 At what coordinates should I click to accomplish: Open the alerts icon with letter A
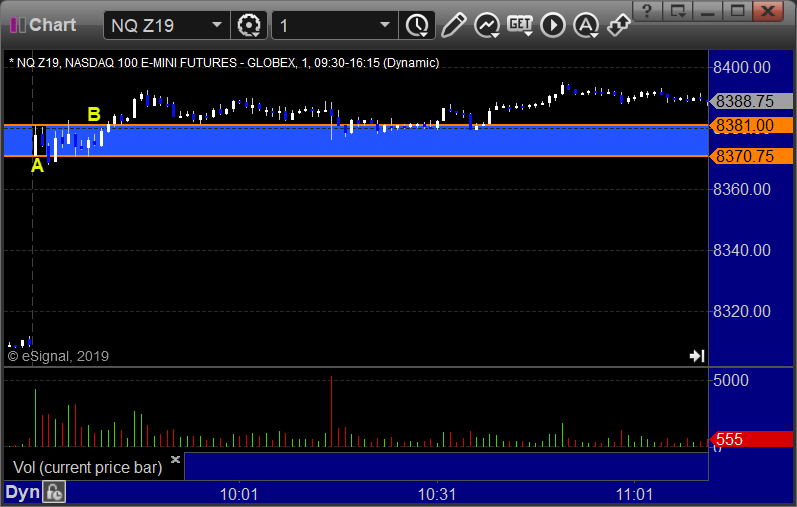pyautogui.click(x=586, y=25)
